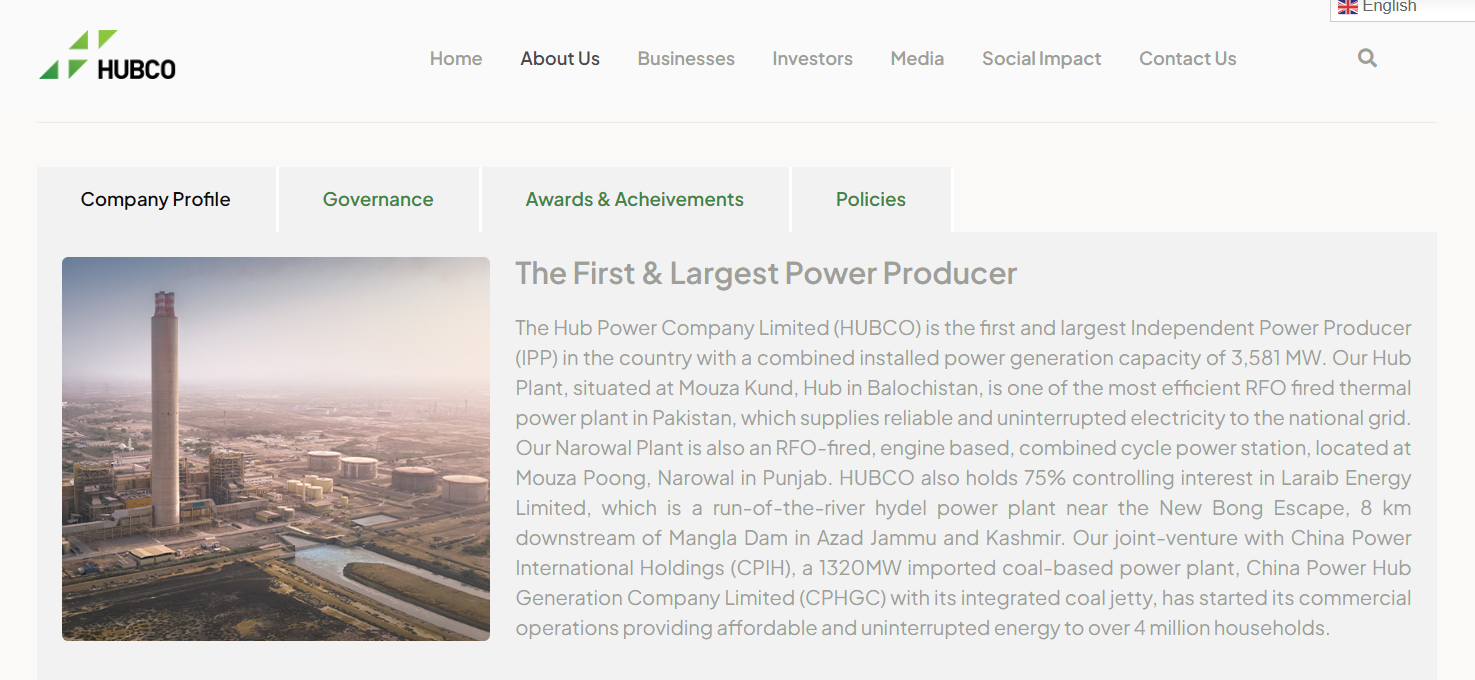Select the Company Profile tab
The width and height of the screenshot is (1475, 680).
click(x=156, y=200)
